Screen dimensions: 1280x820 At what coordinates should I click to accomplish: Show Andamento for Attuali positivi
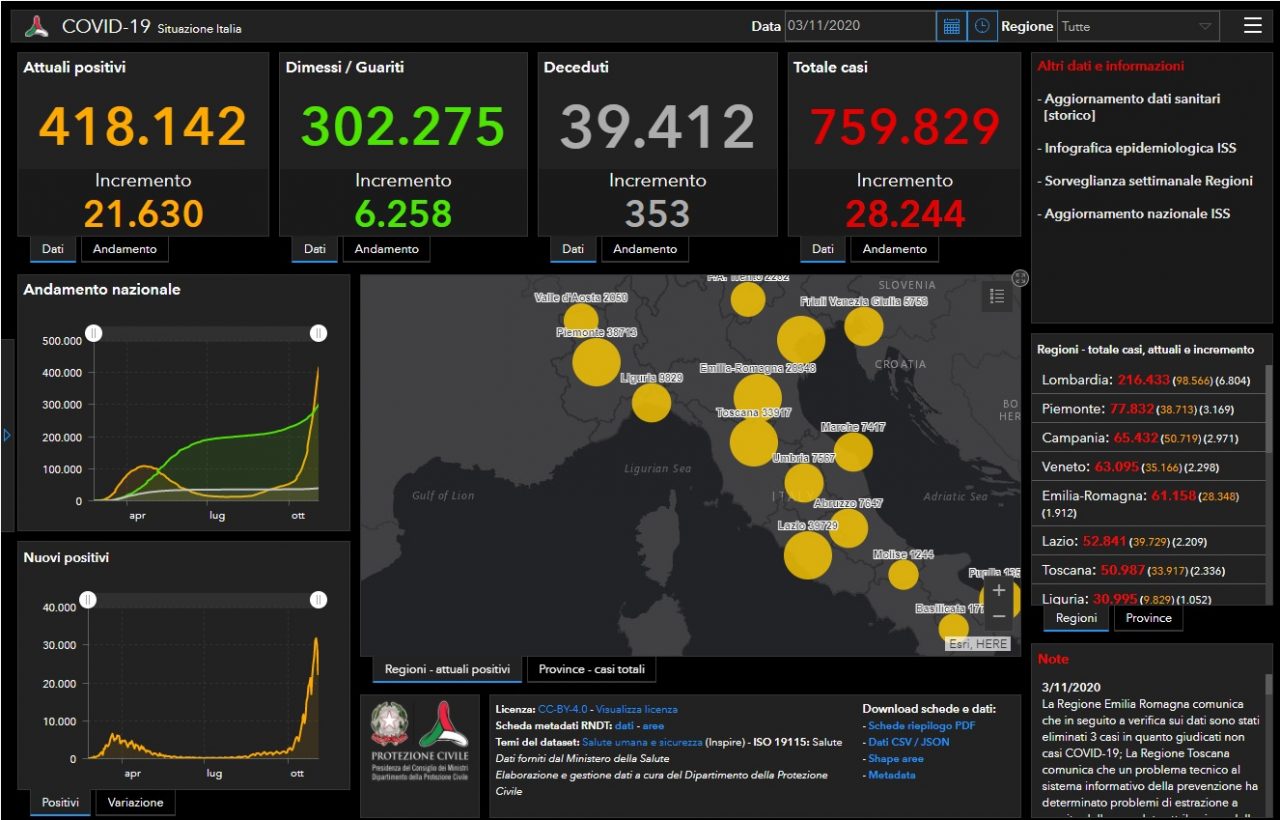(x=125, y=249)
